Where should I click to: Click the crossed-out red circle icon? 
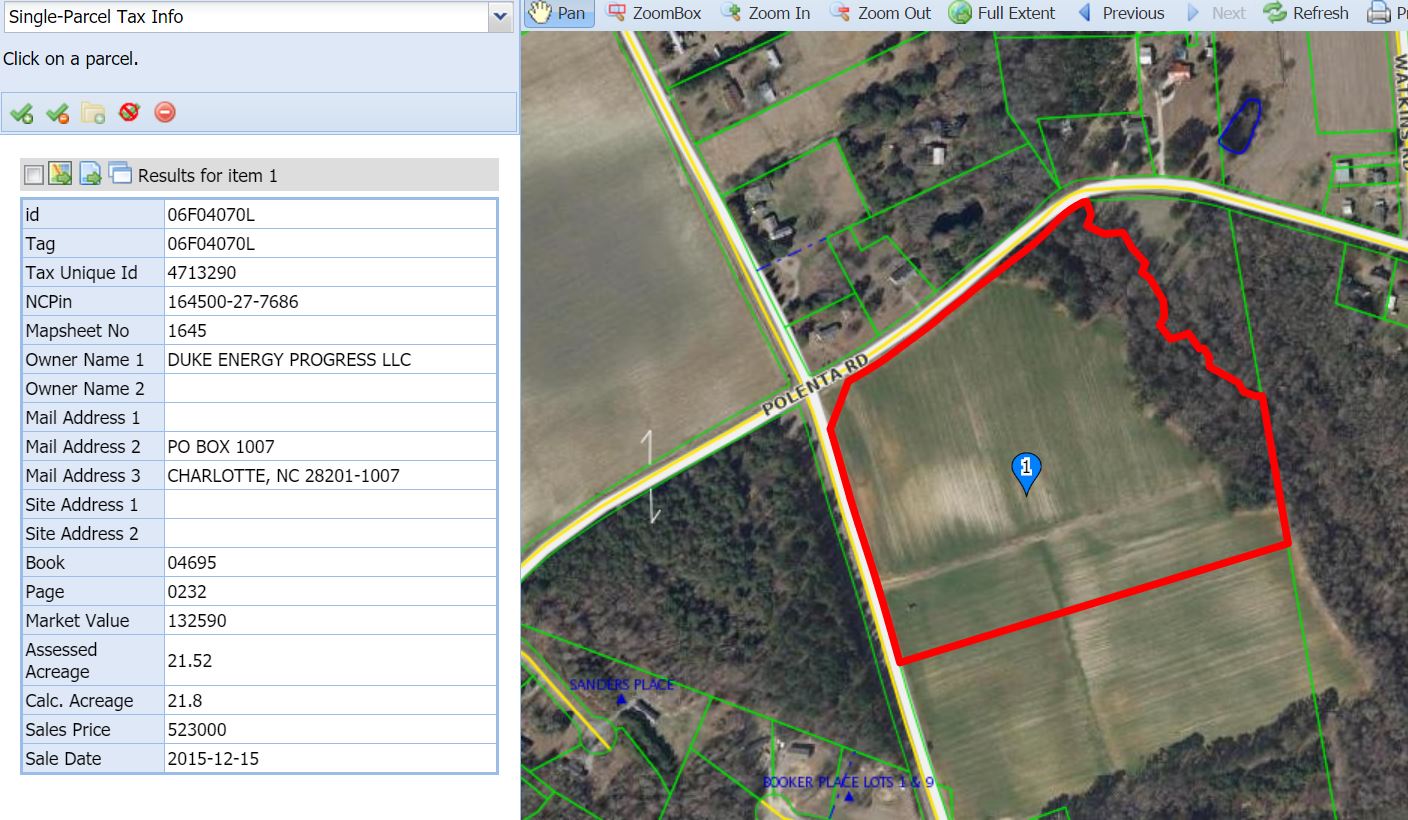[129, 112]
